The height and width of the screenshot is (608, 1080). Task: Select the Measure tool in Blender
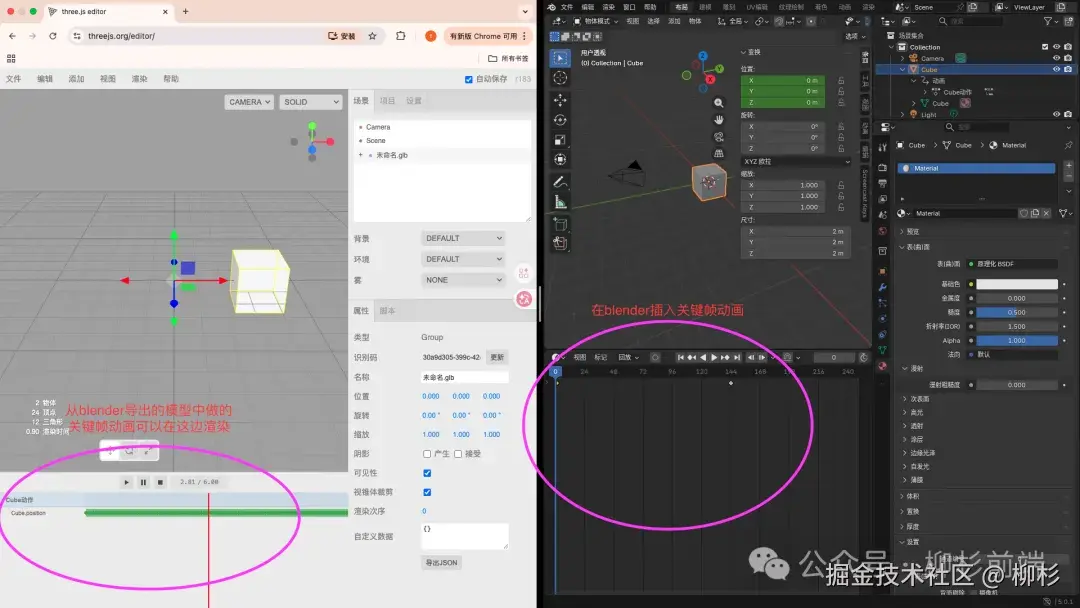click(560, 202)
